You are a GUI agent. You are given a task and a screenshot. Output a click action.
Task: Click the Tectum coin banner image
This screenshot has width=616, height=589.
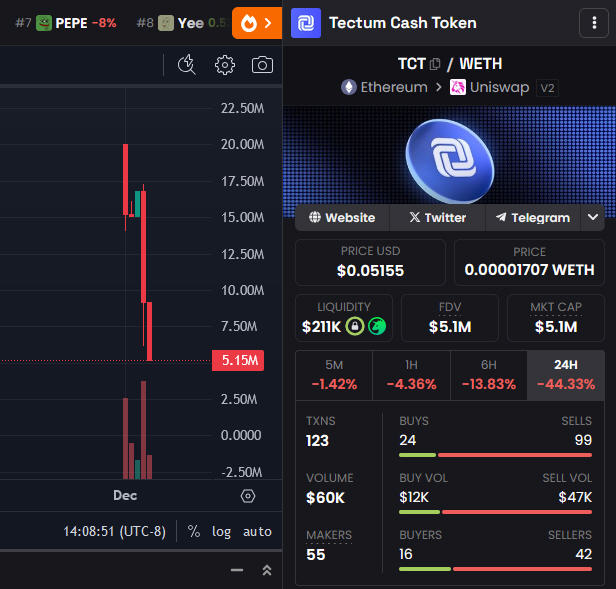(449, 161)
